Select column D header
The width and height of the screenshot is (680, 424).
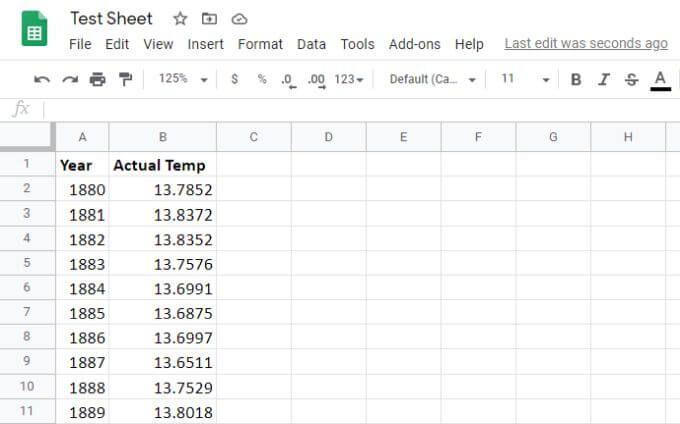329,137
